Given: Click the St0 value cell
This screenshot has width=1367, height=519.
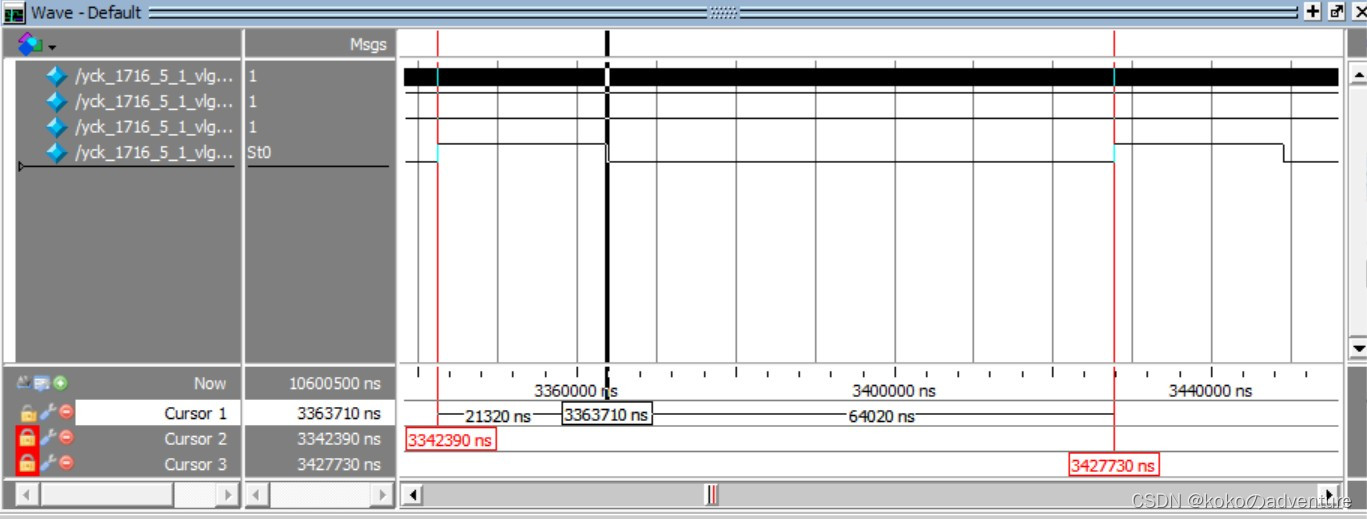Looking at the screenshot, I should 259,153.
